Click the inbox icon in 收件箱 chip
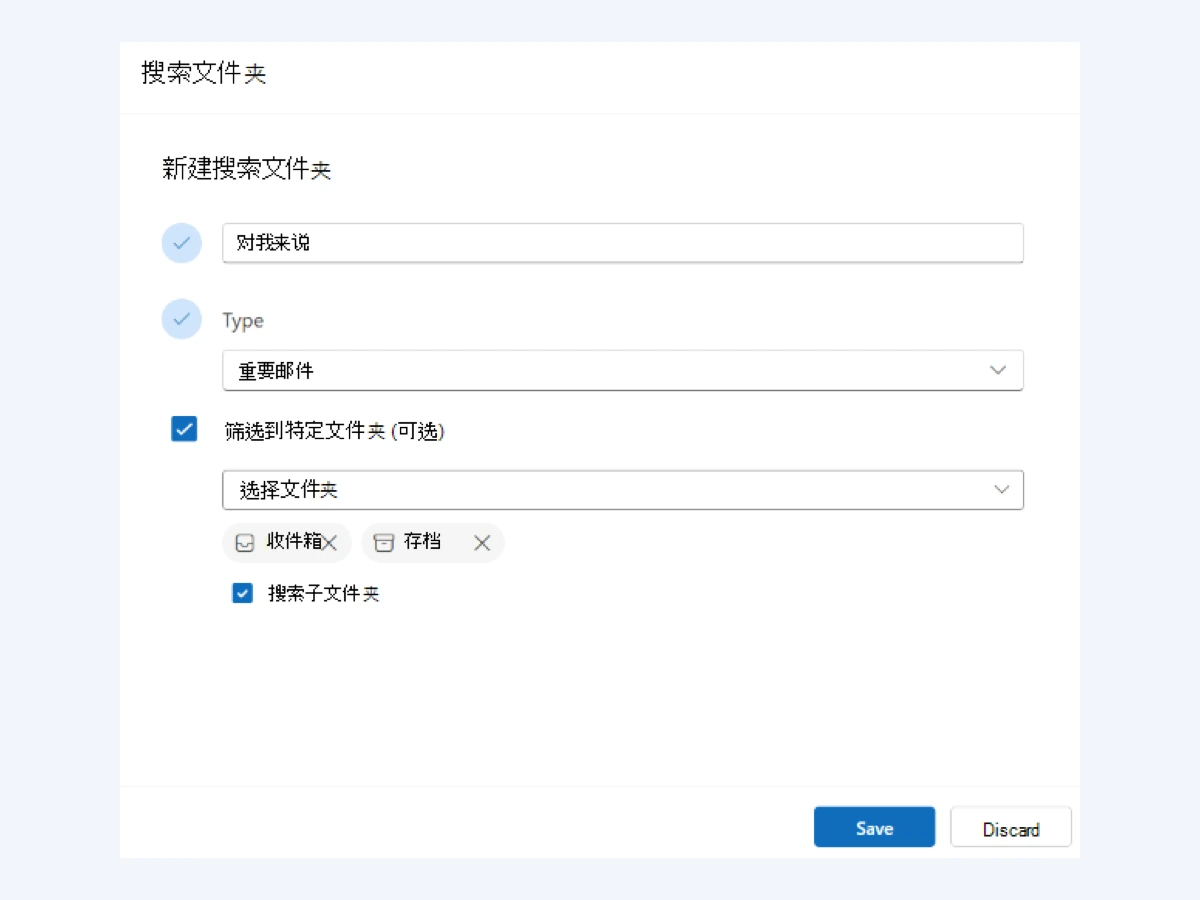This screenshot has height=900, width=1200. [245, 543]
